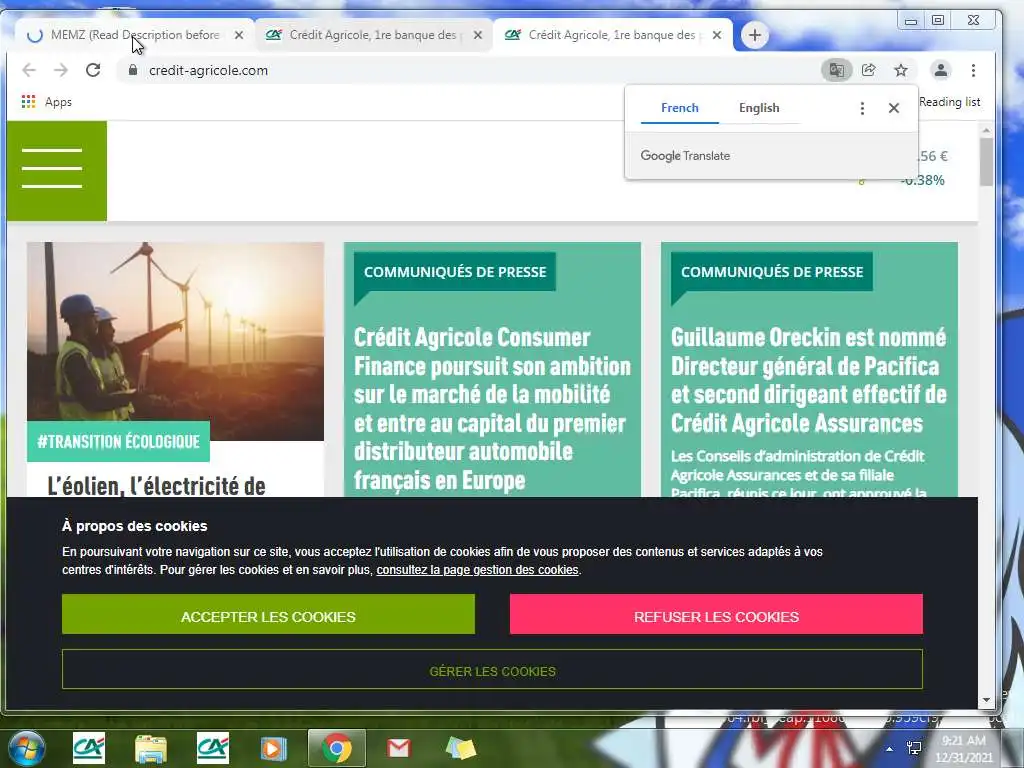Close the second Crédit Agricole tab

(478, 35)
